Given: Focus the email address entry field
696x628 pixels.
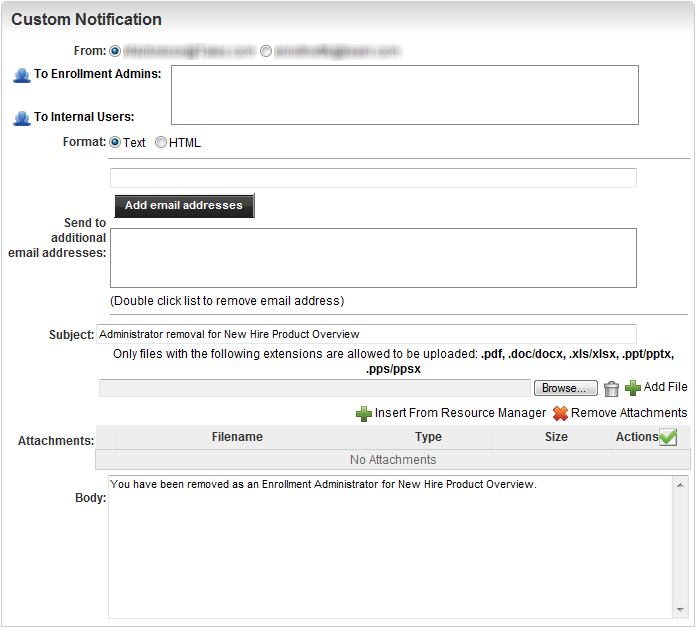Looking at the screenshot, I should 373,178.
